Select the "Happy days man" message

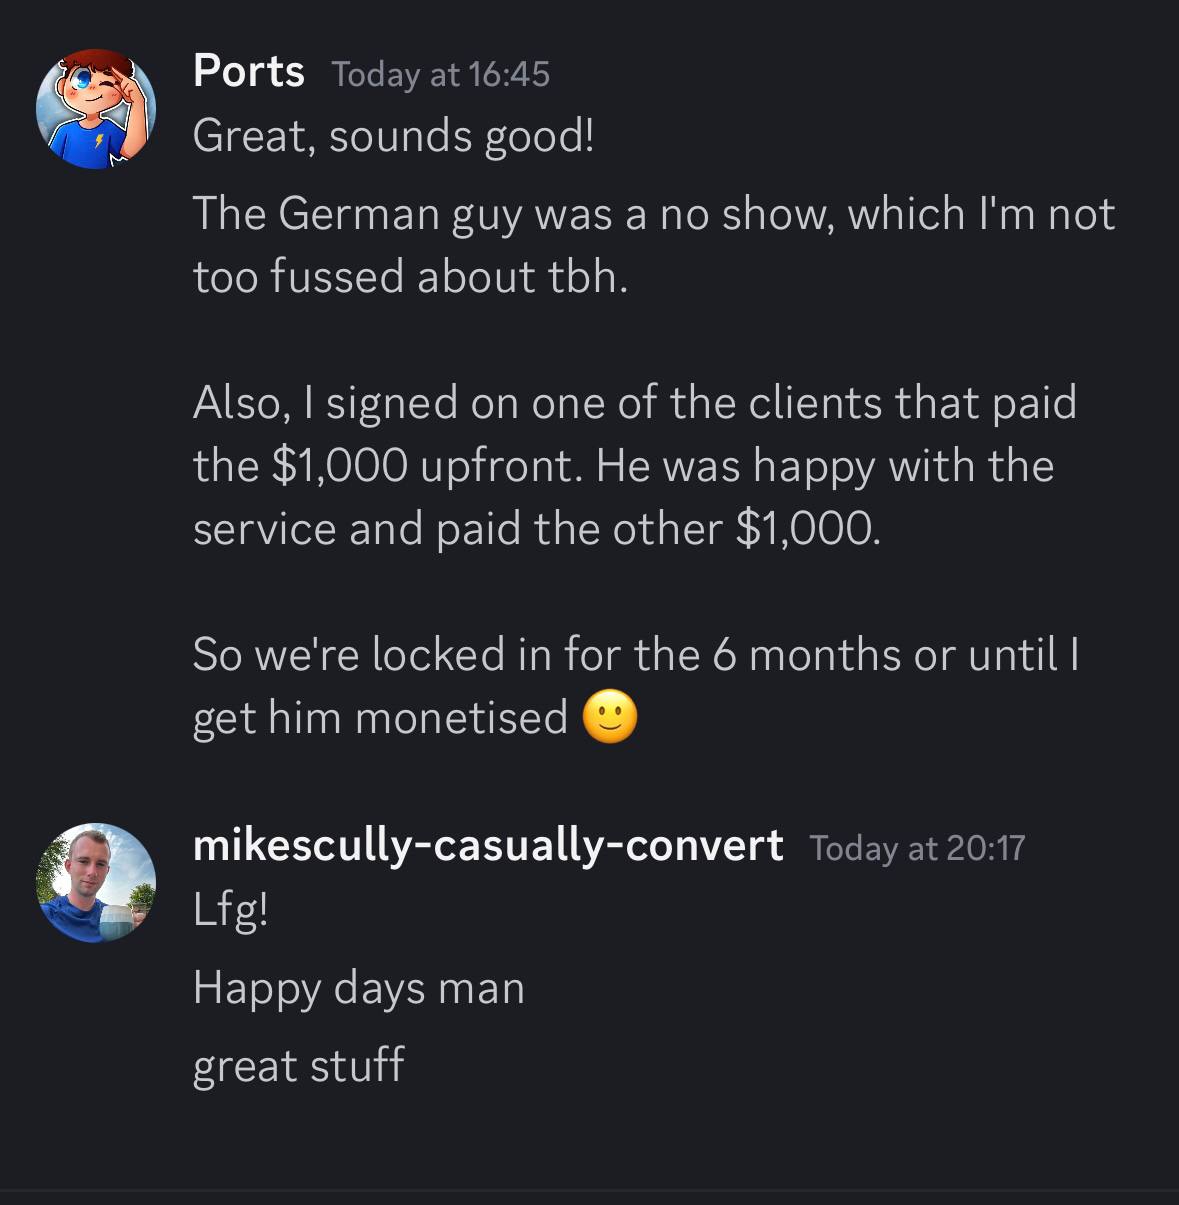[x=359, y=989]
